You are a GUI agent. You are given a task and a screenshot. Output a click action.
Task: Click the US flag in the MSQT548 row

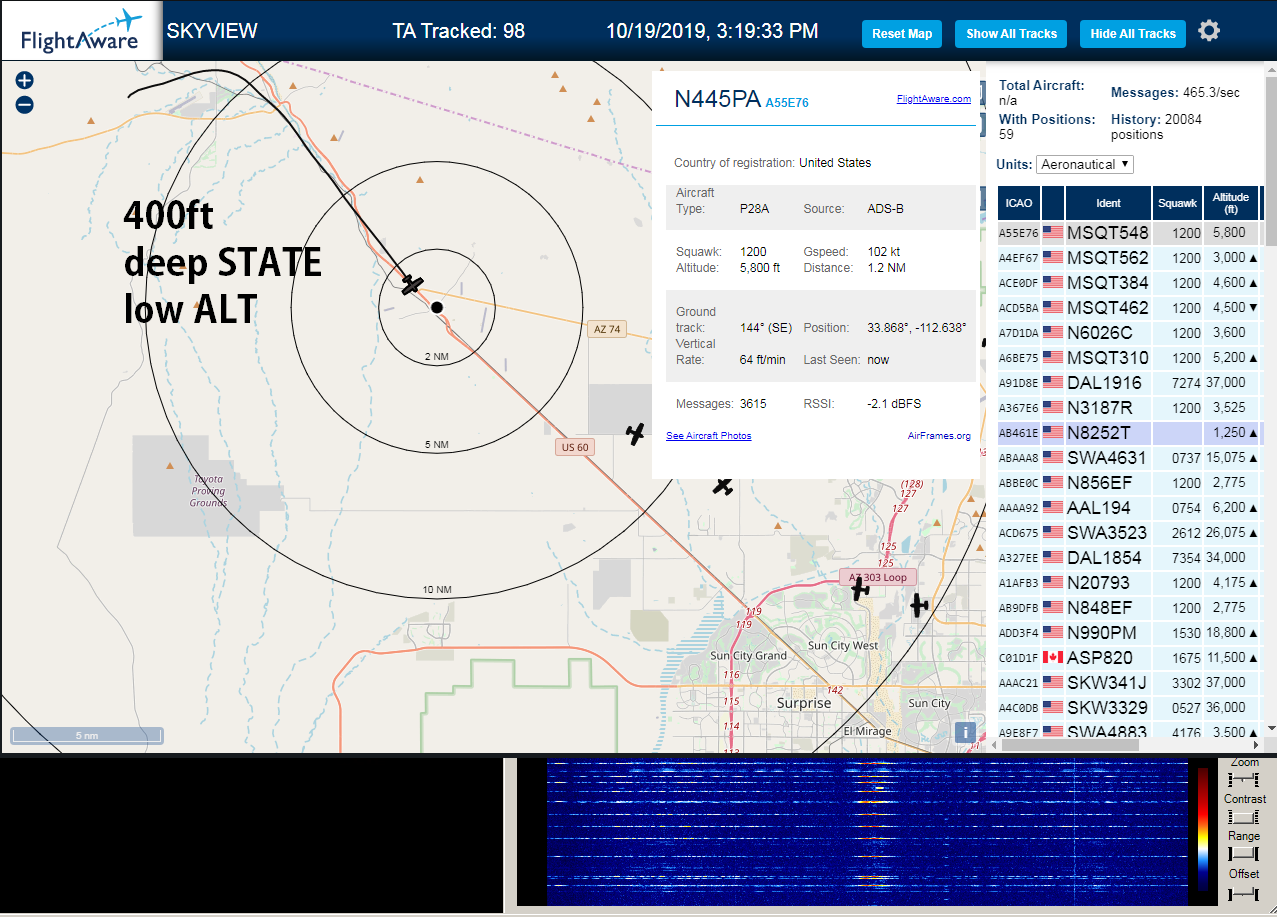point(1052,232)
